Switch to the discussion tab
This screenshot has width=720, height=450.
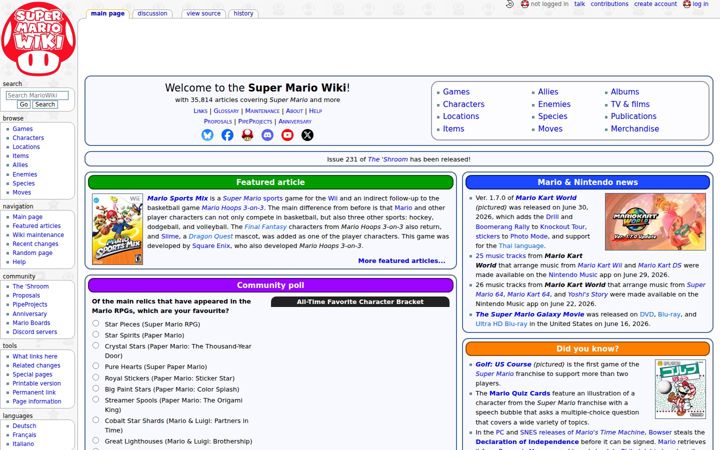(152, 14)
